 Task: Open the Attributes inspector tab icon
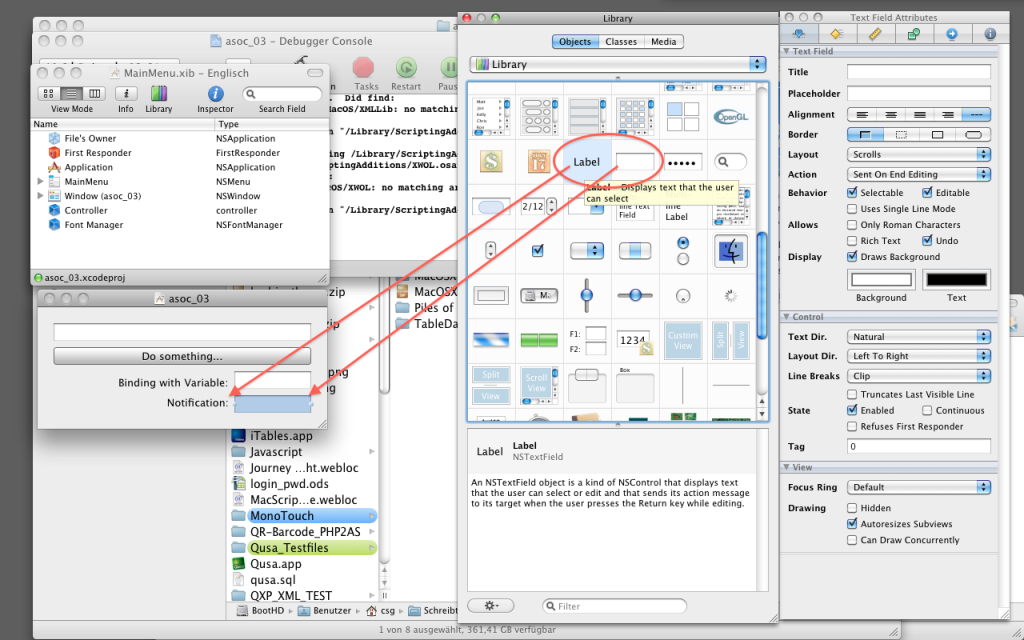click(x=798, y=34)
